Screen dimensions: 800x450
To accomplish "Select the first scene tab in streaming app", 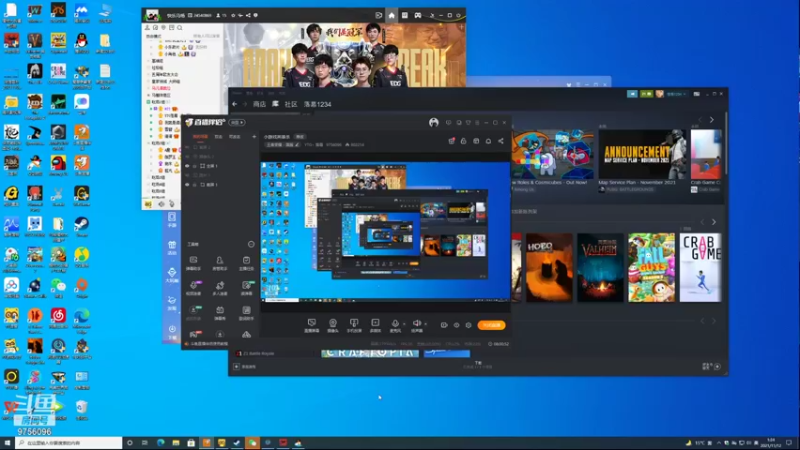I will point(200,137).
